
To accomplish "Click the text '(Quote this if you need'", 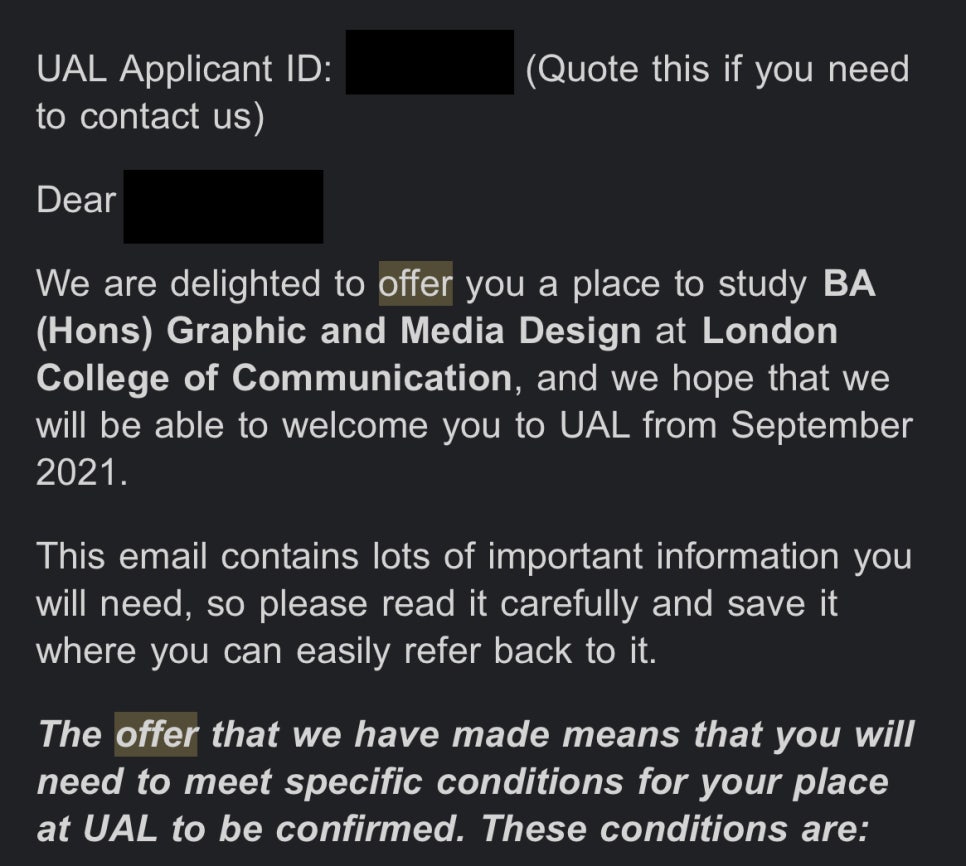I will (x=717, y=69).
